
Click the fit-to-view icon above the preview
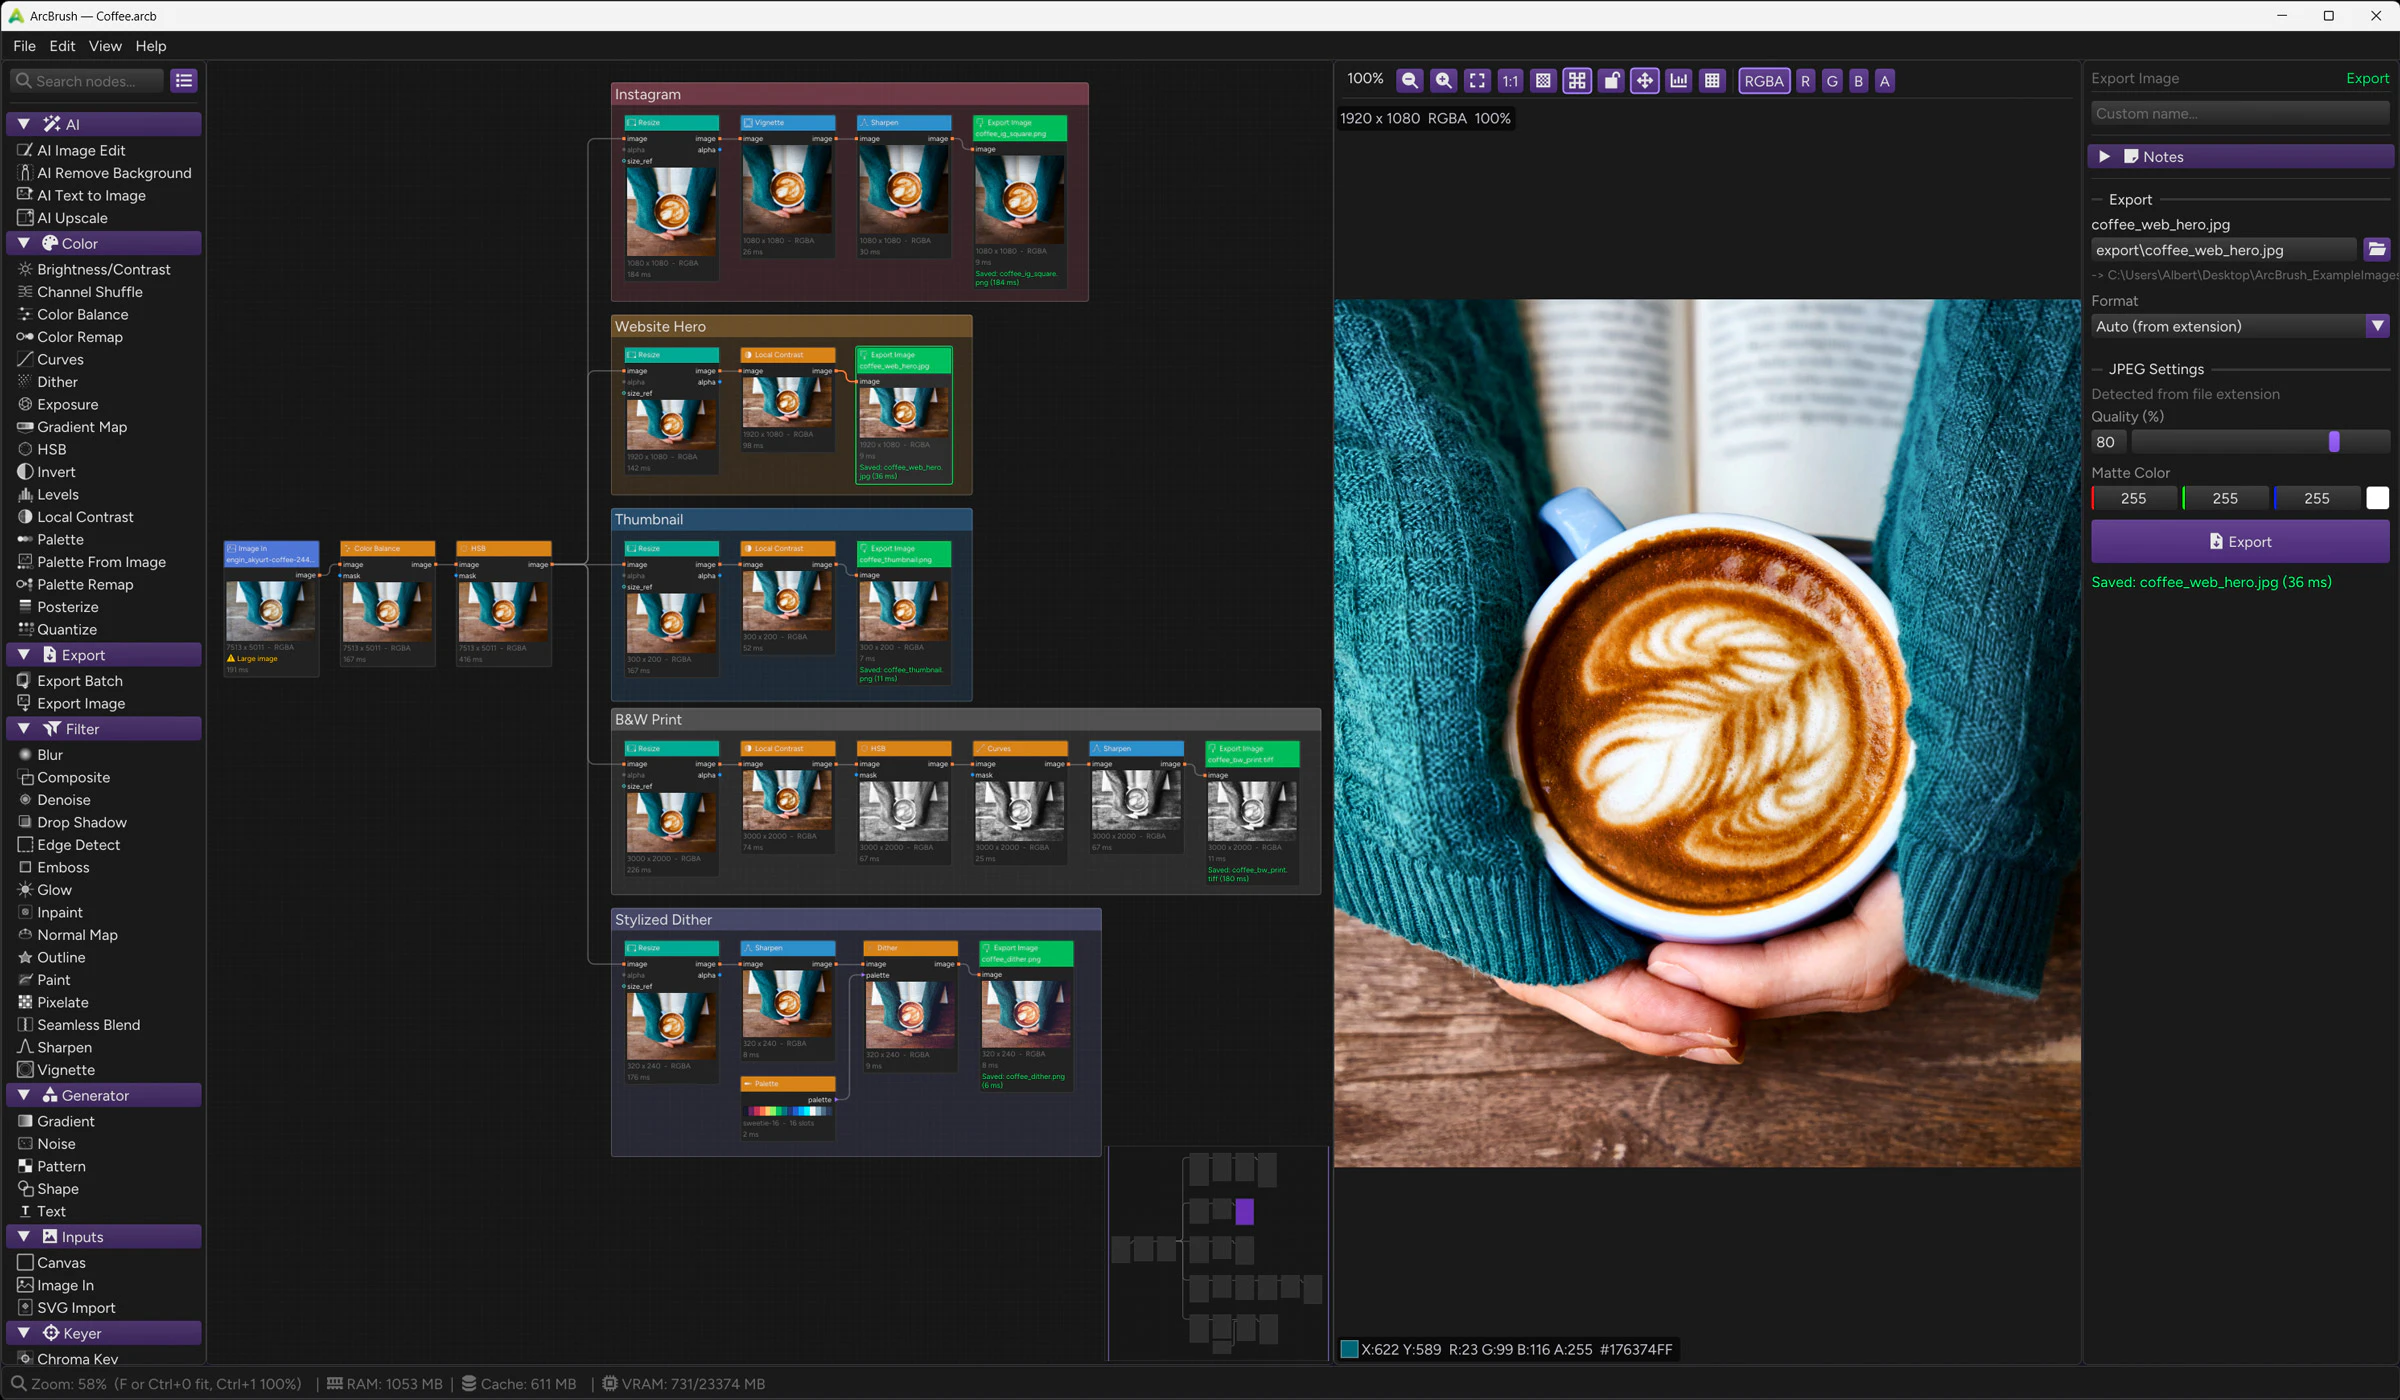1477,80
